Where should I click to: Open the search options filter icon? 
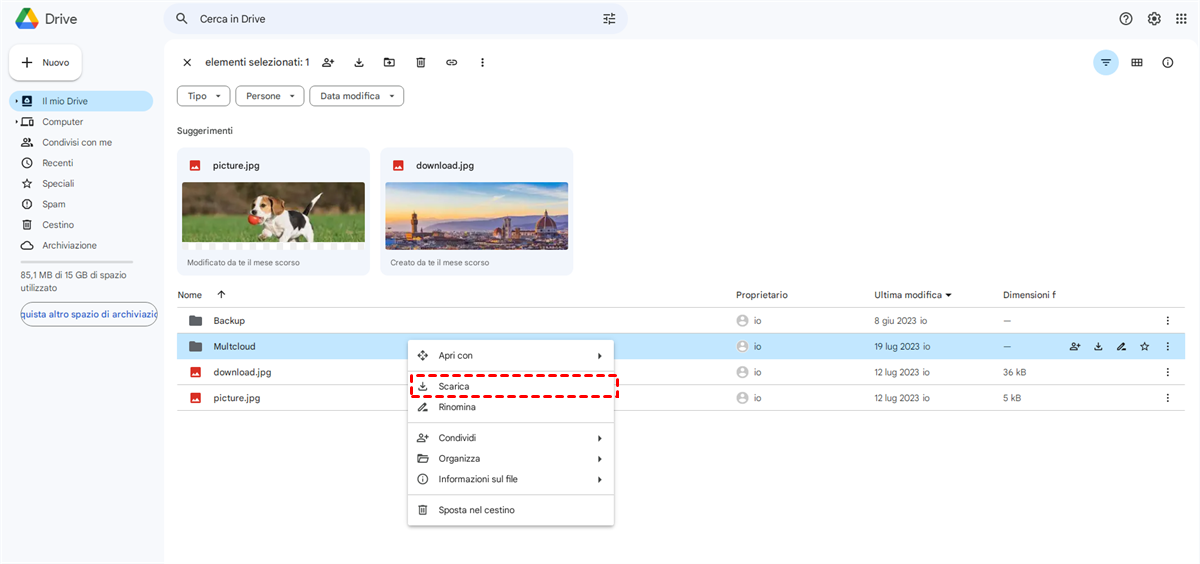(x=609, y=19)
